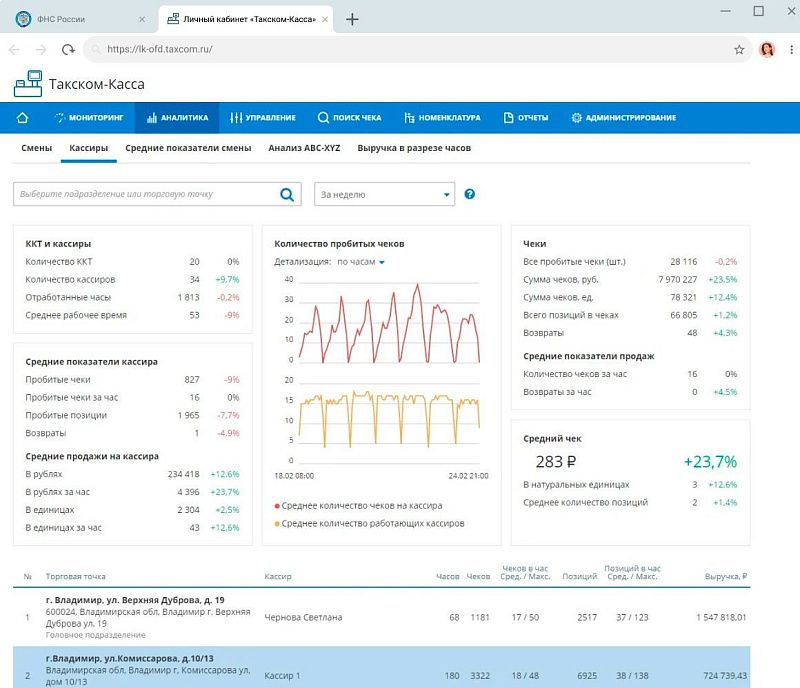800x688 pixels.
Task: Close the ФНС России tab
Action: click(142, 19)
